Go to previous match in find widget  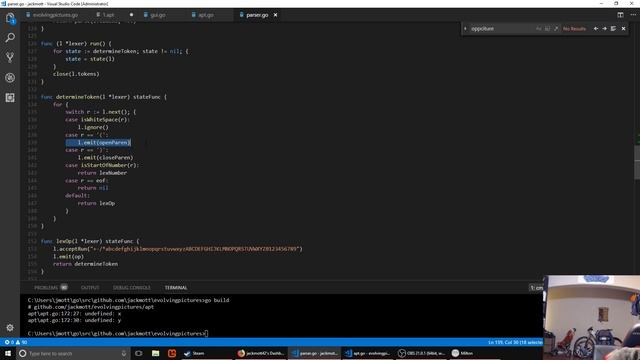pos(596,29)
